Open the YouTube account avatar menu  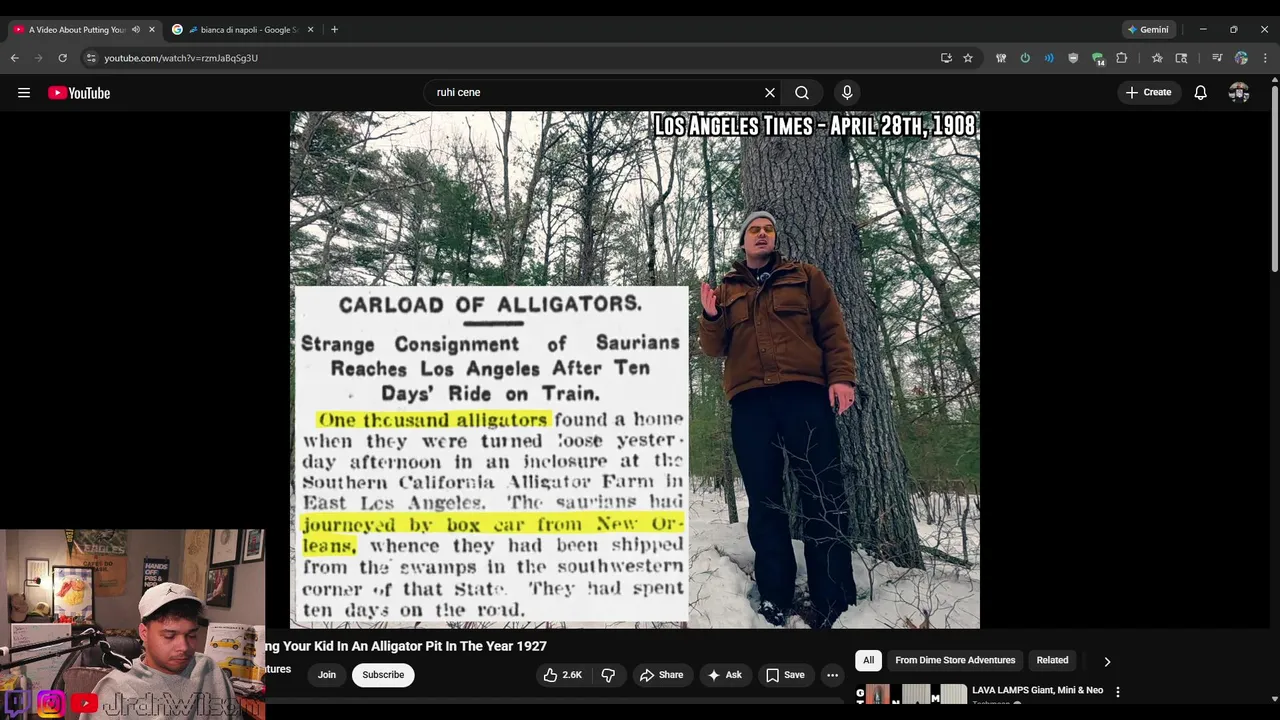click(1239, 92)
